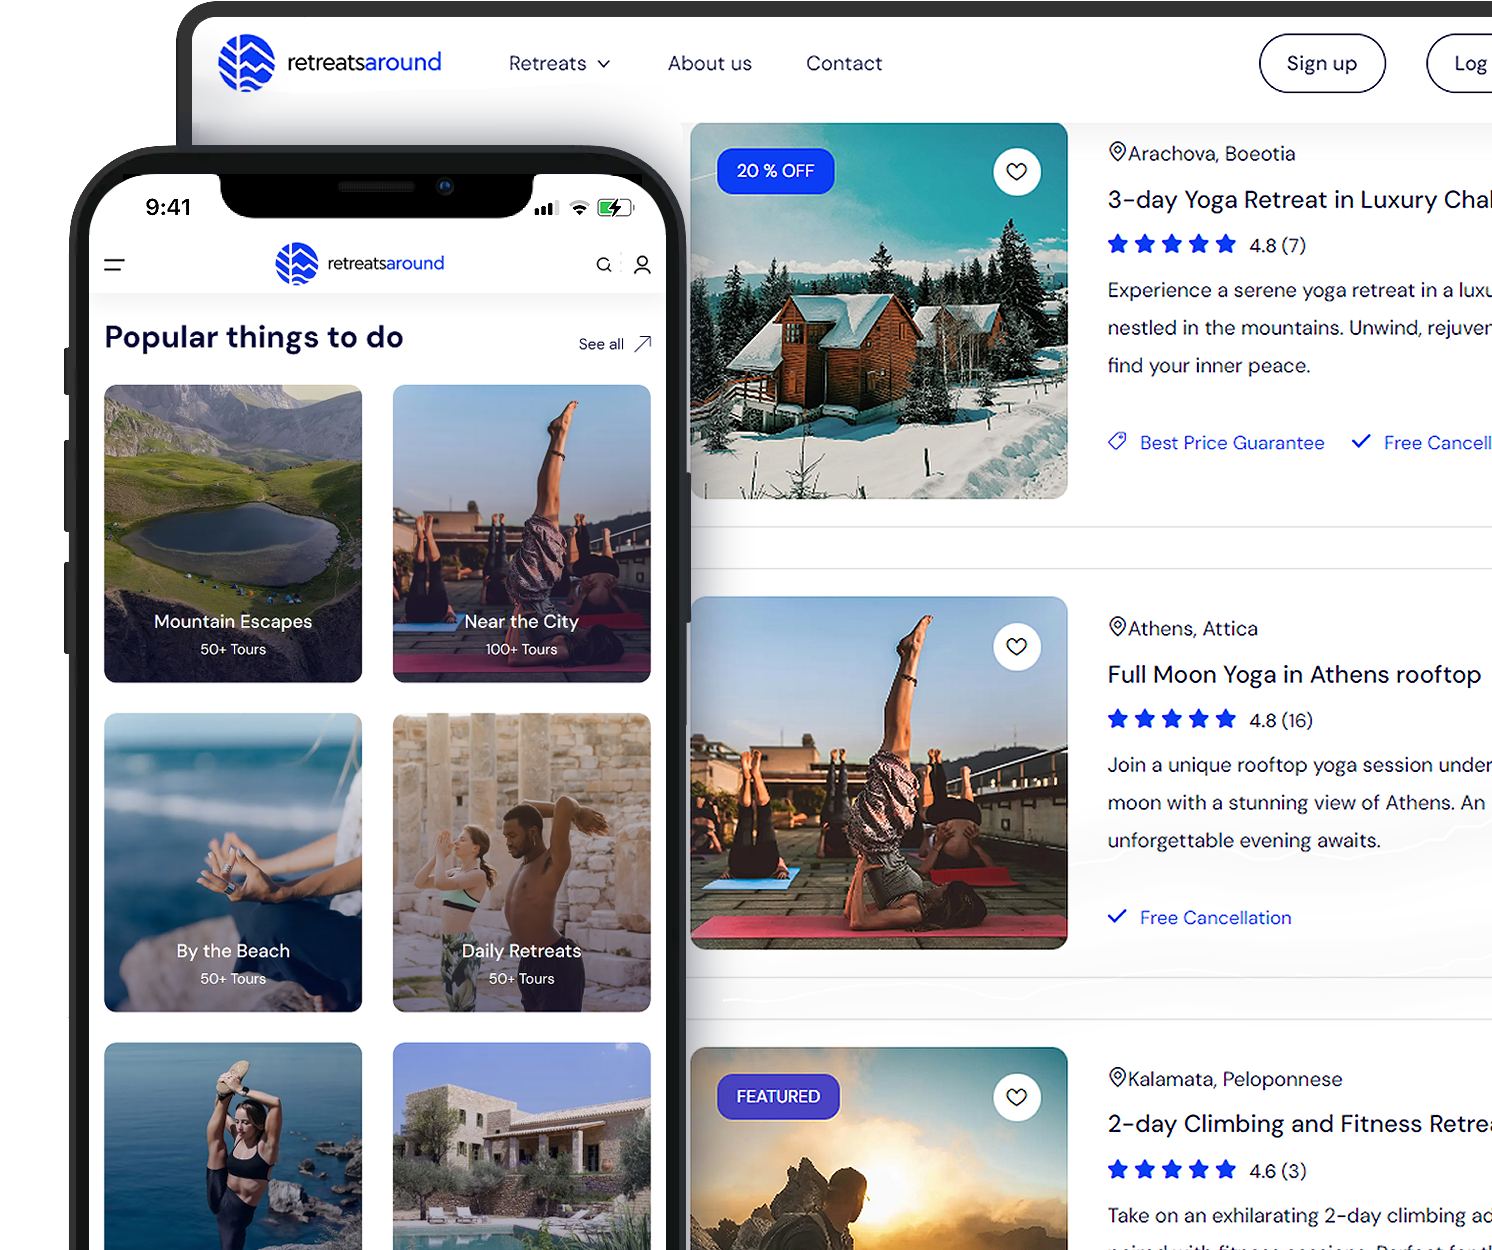This screenshot has height=1250, width=1492.
Task: Favorite the Climbing and Fitness Retreat heart
Action: click(x=1017, y=1097)
